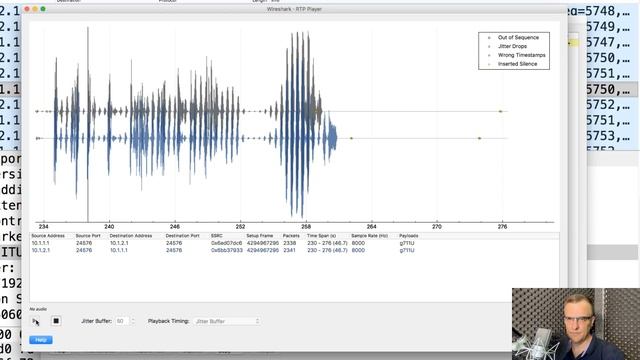Click the 246 second axis label
Image resolution: width=640 pixels, height=360 pixels.
point(175,227)
